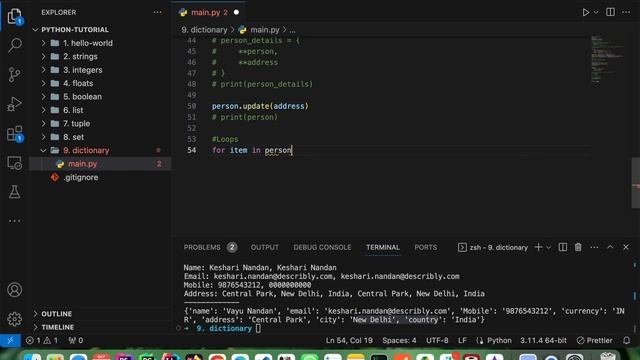Run Python file with play button
640x360 pixels.
coord(585,12)
